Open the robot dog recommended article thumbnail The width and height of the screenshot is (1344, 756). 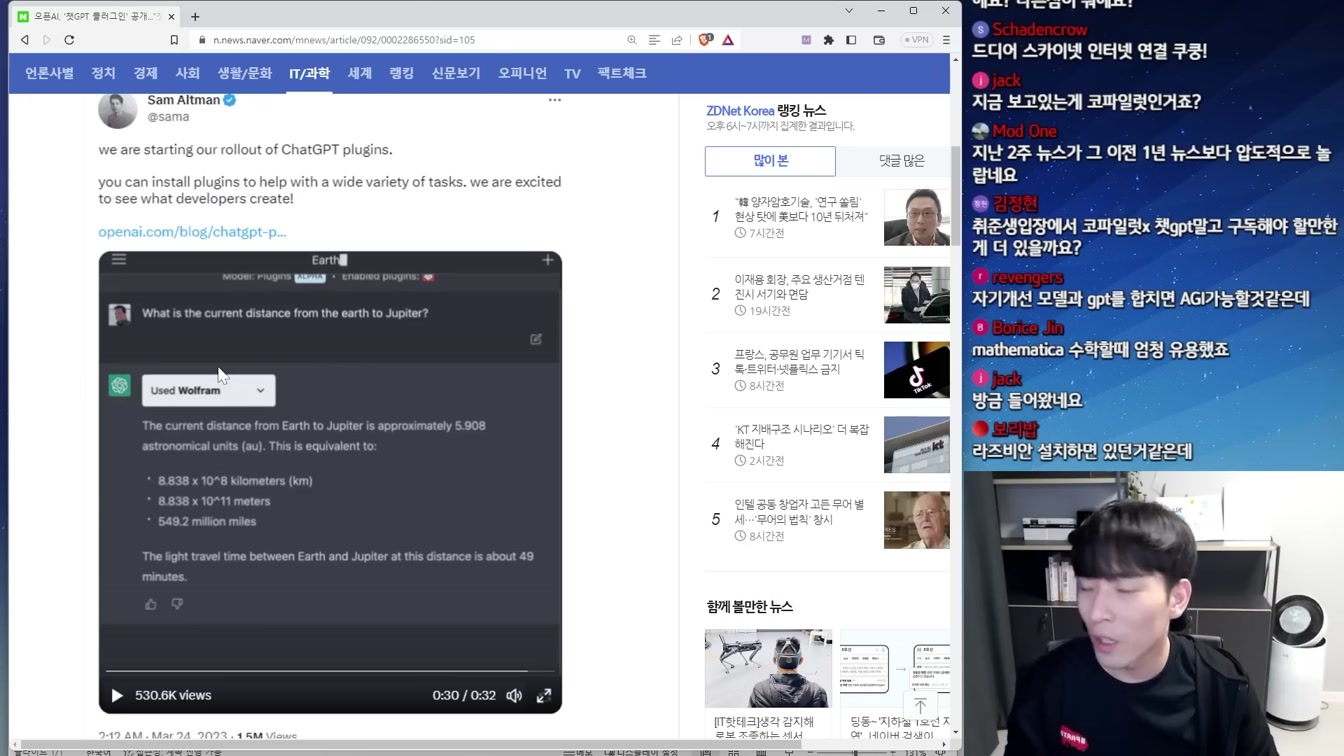pos(768,668)
